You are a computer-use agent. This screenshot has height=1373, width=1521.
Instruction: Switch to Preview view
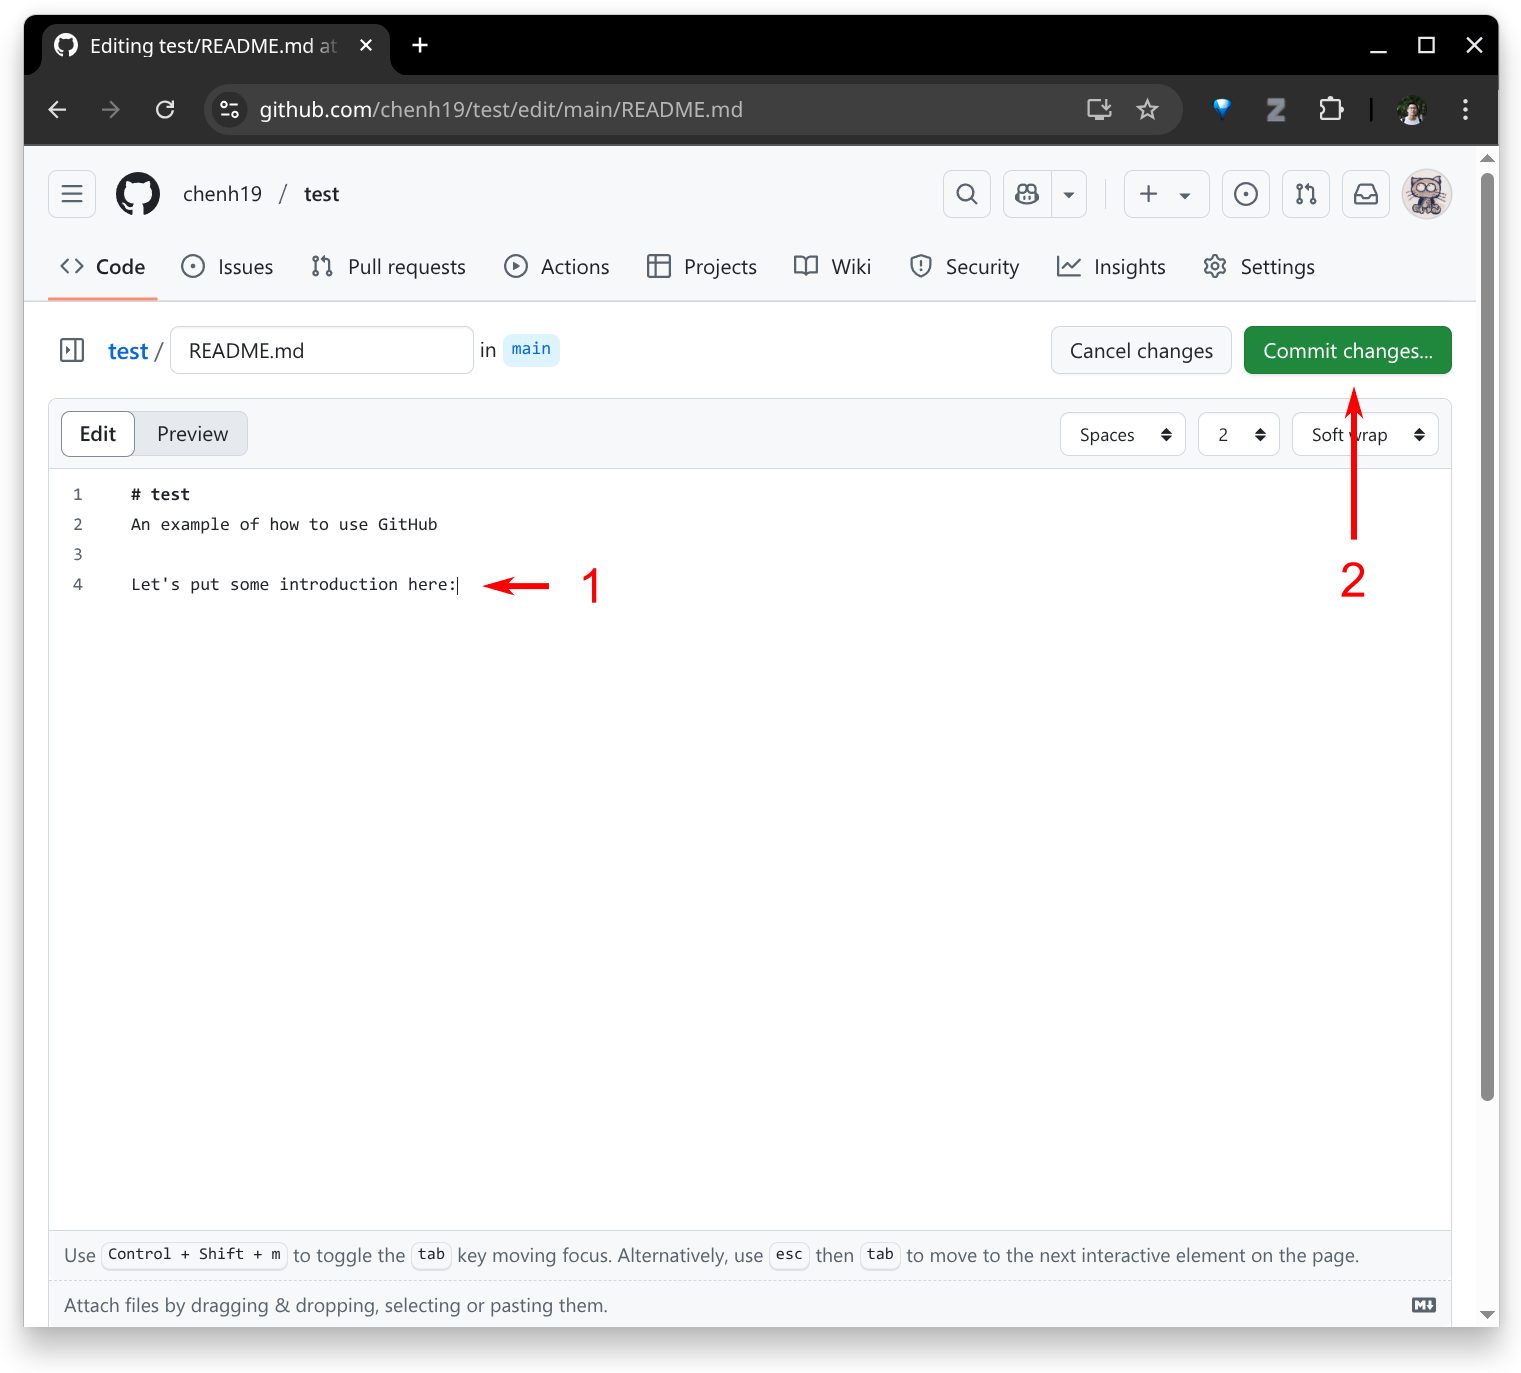click(x=192, y=434)
